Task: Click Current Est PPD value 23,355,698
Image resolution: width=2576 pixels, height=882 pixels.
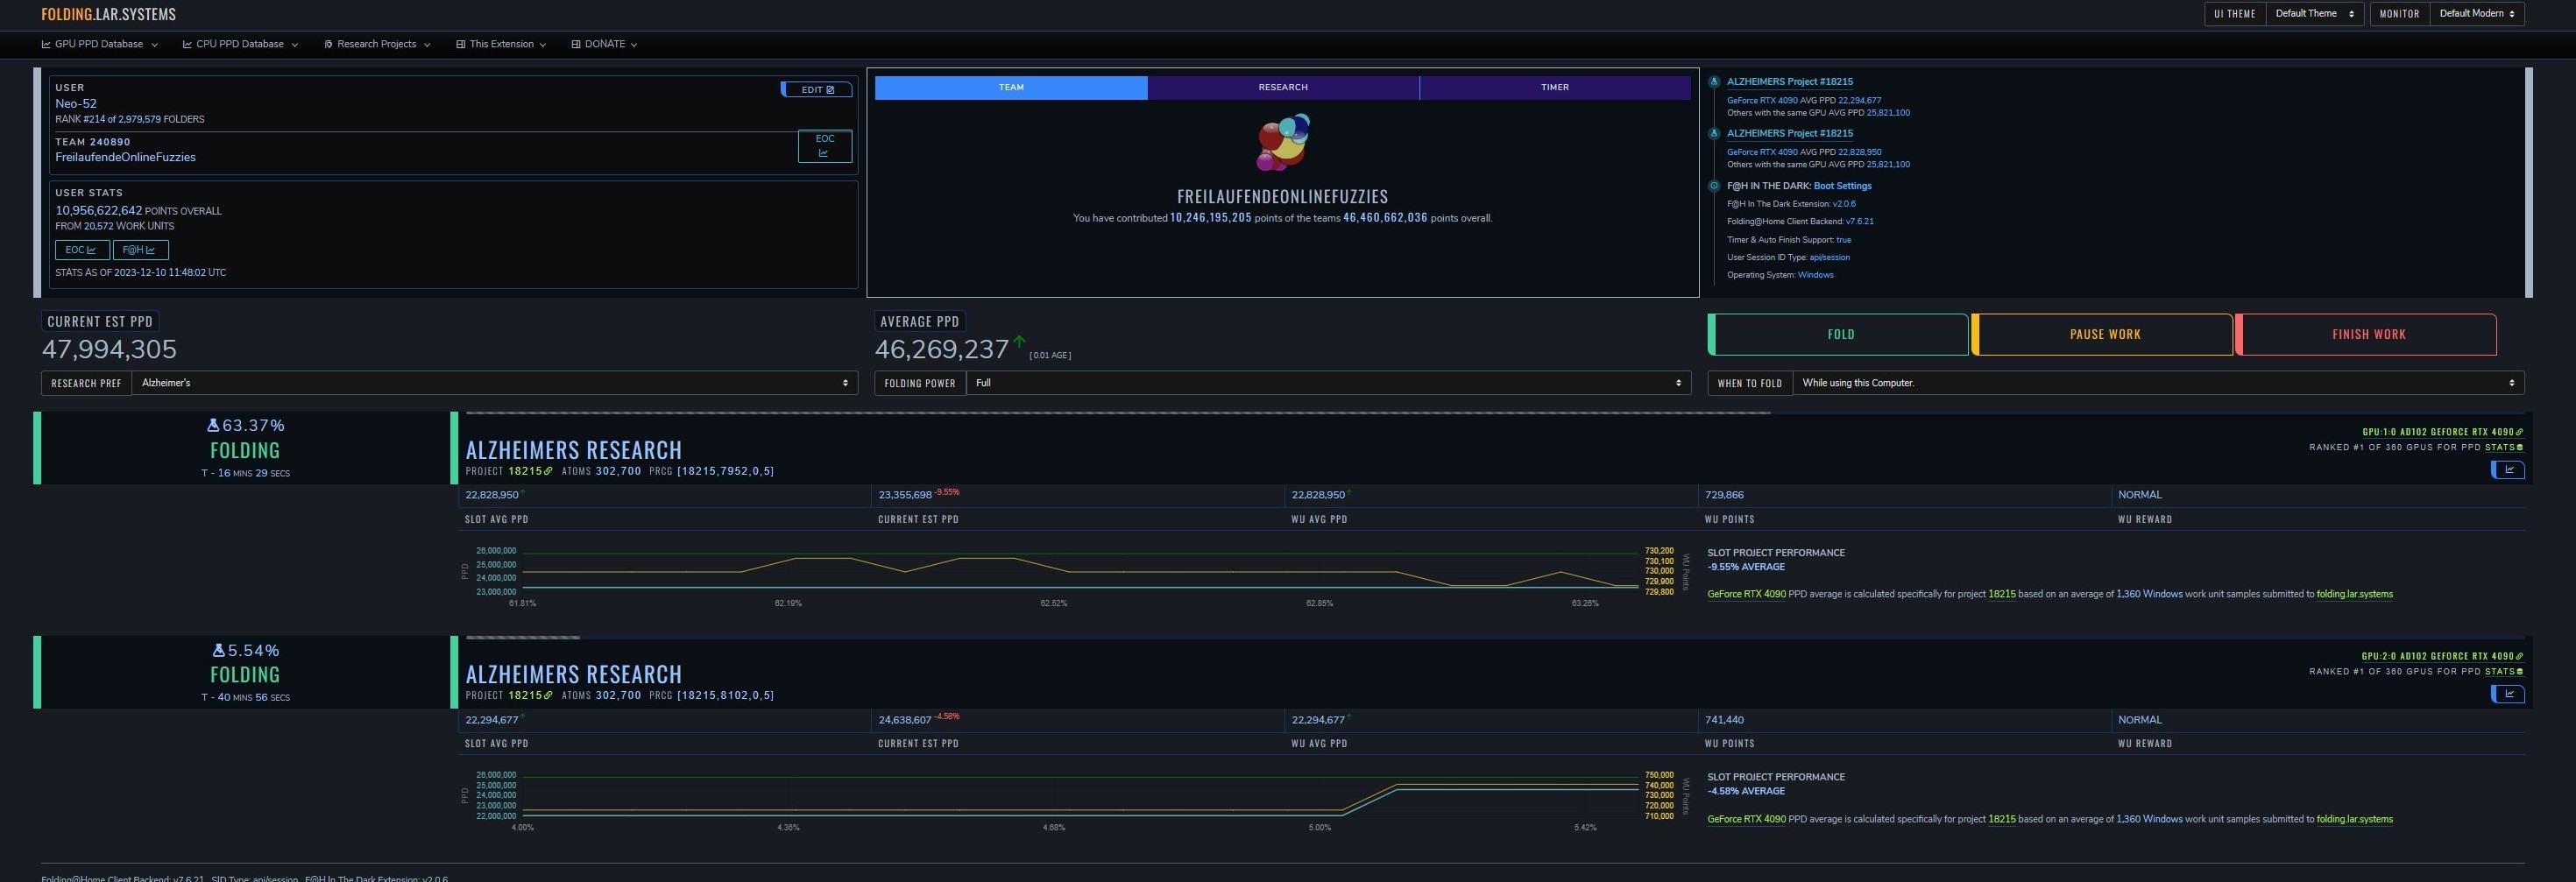Action: tap(905, 495)
